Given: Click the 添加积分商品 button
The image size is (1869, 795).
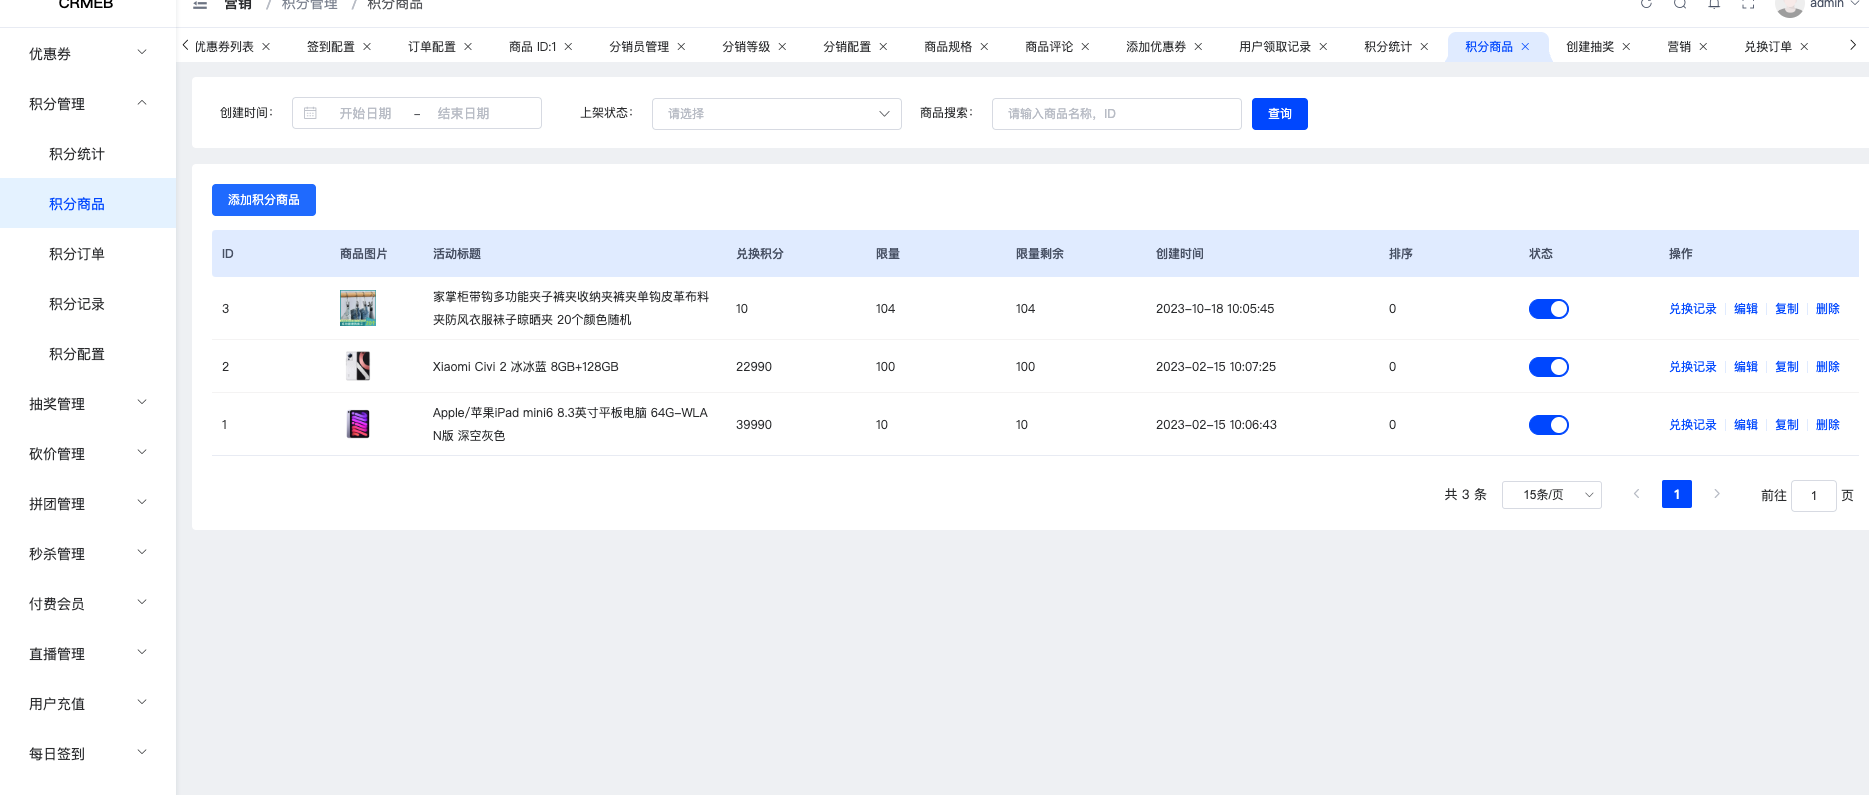Looking at the screenshot, I should click(x=264, y=200).
